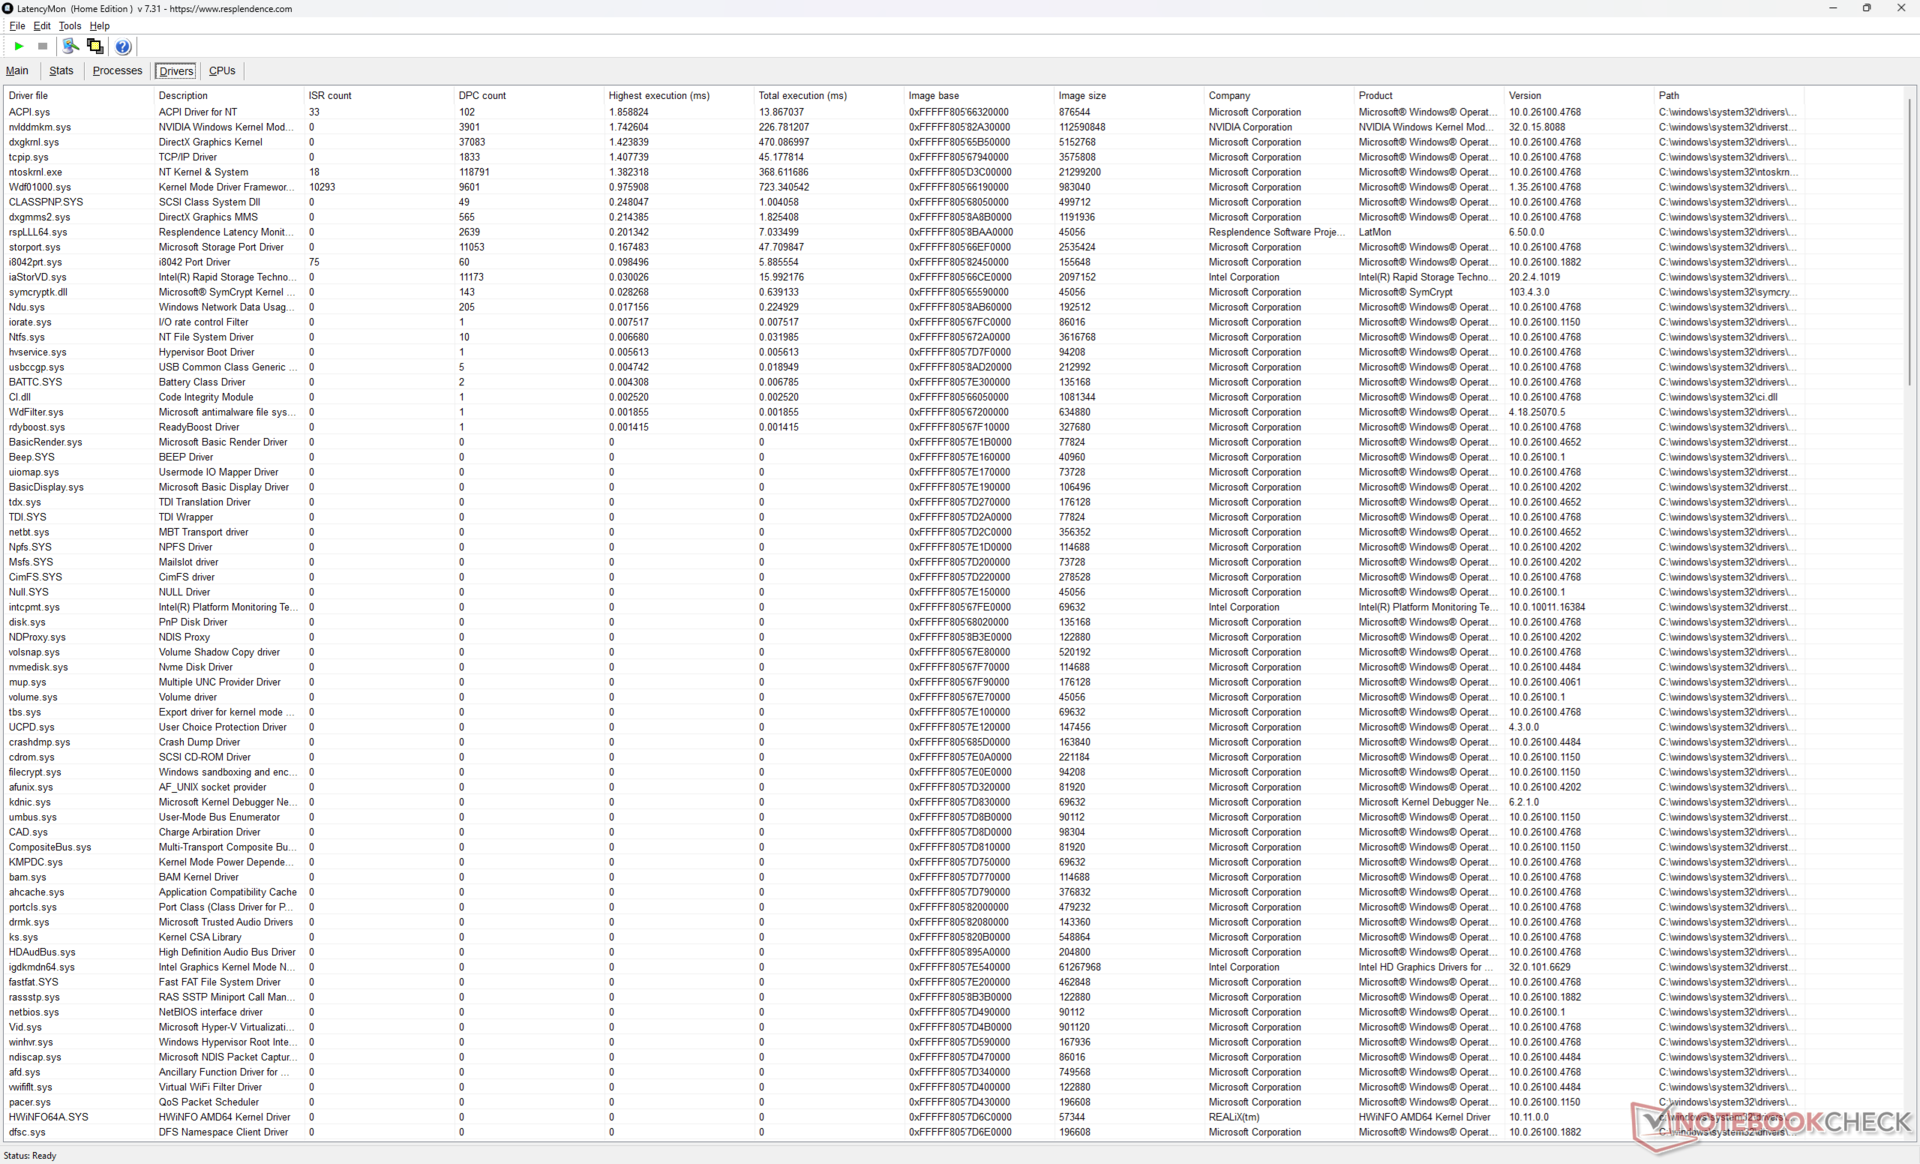Sort by Total execution (ms) column header
Image resolution: width=1920 pixels, height=1164 pixels.
(x=802, y=96)
